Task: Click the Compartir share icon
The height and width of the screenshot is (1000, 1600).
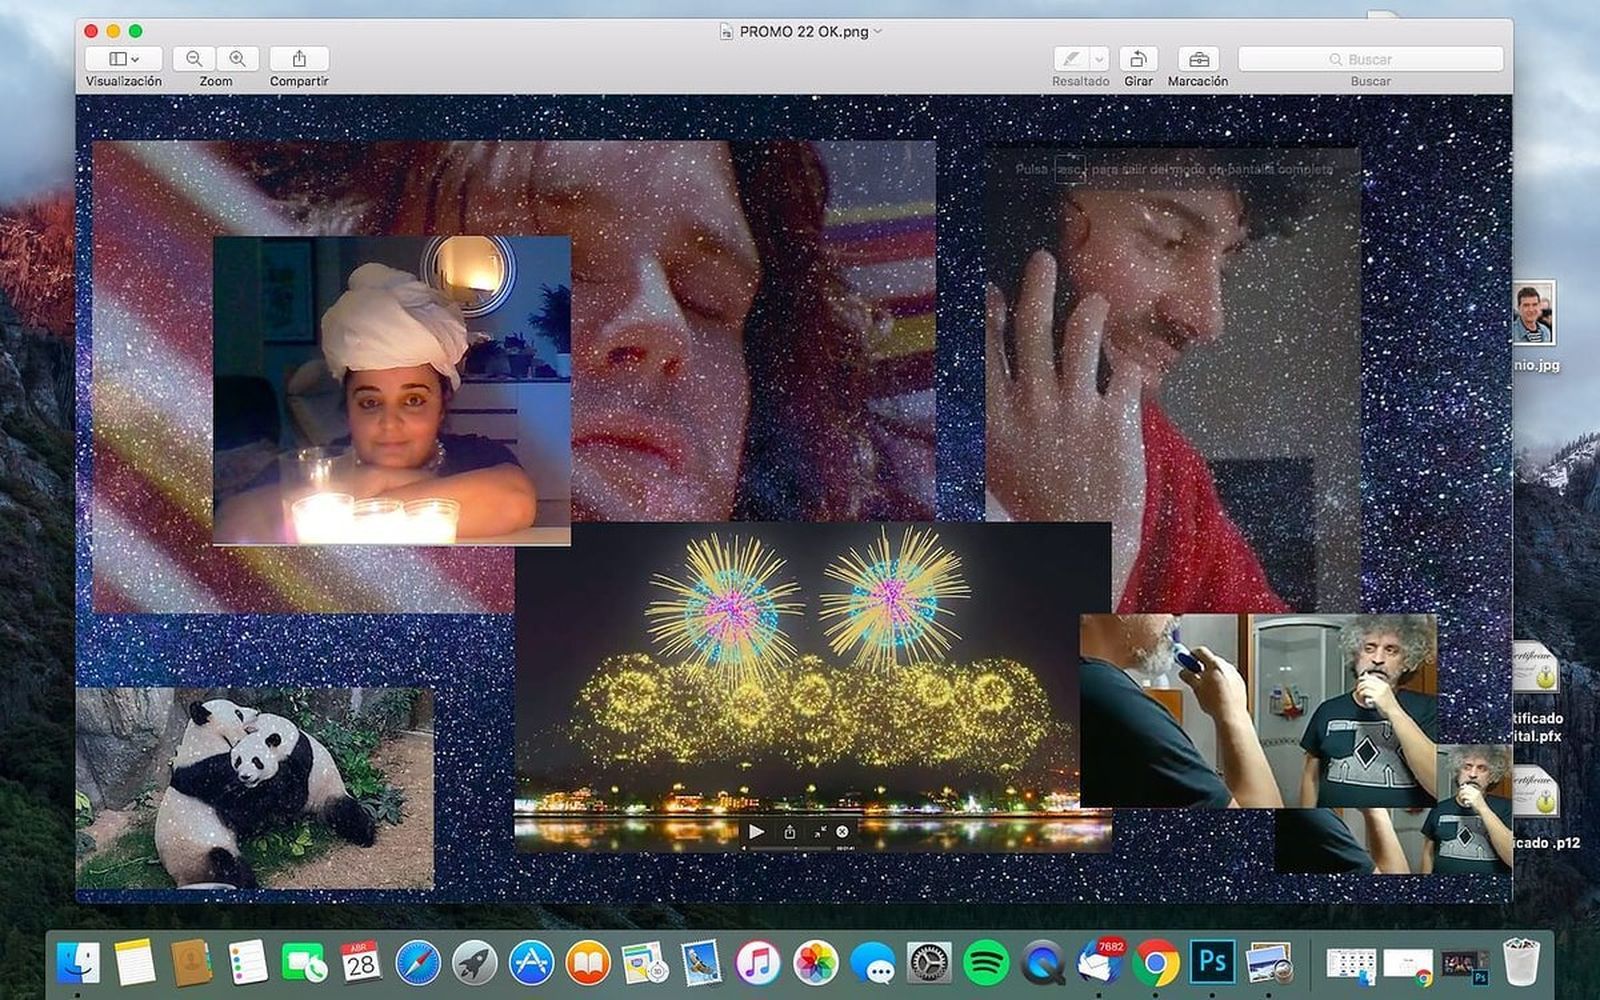Action: 299,59
